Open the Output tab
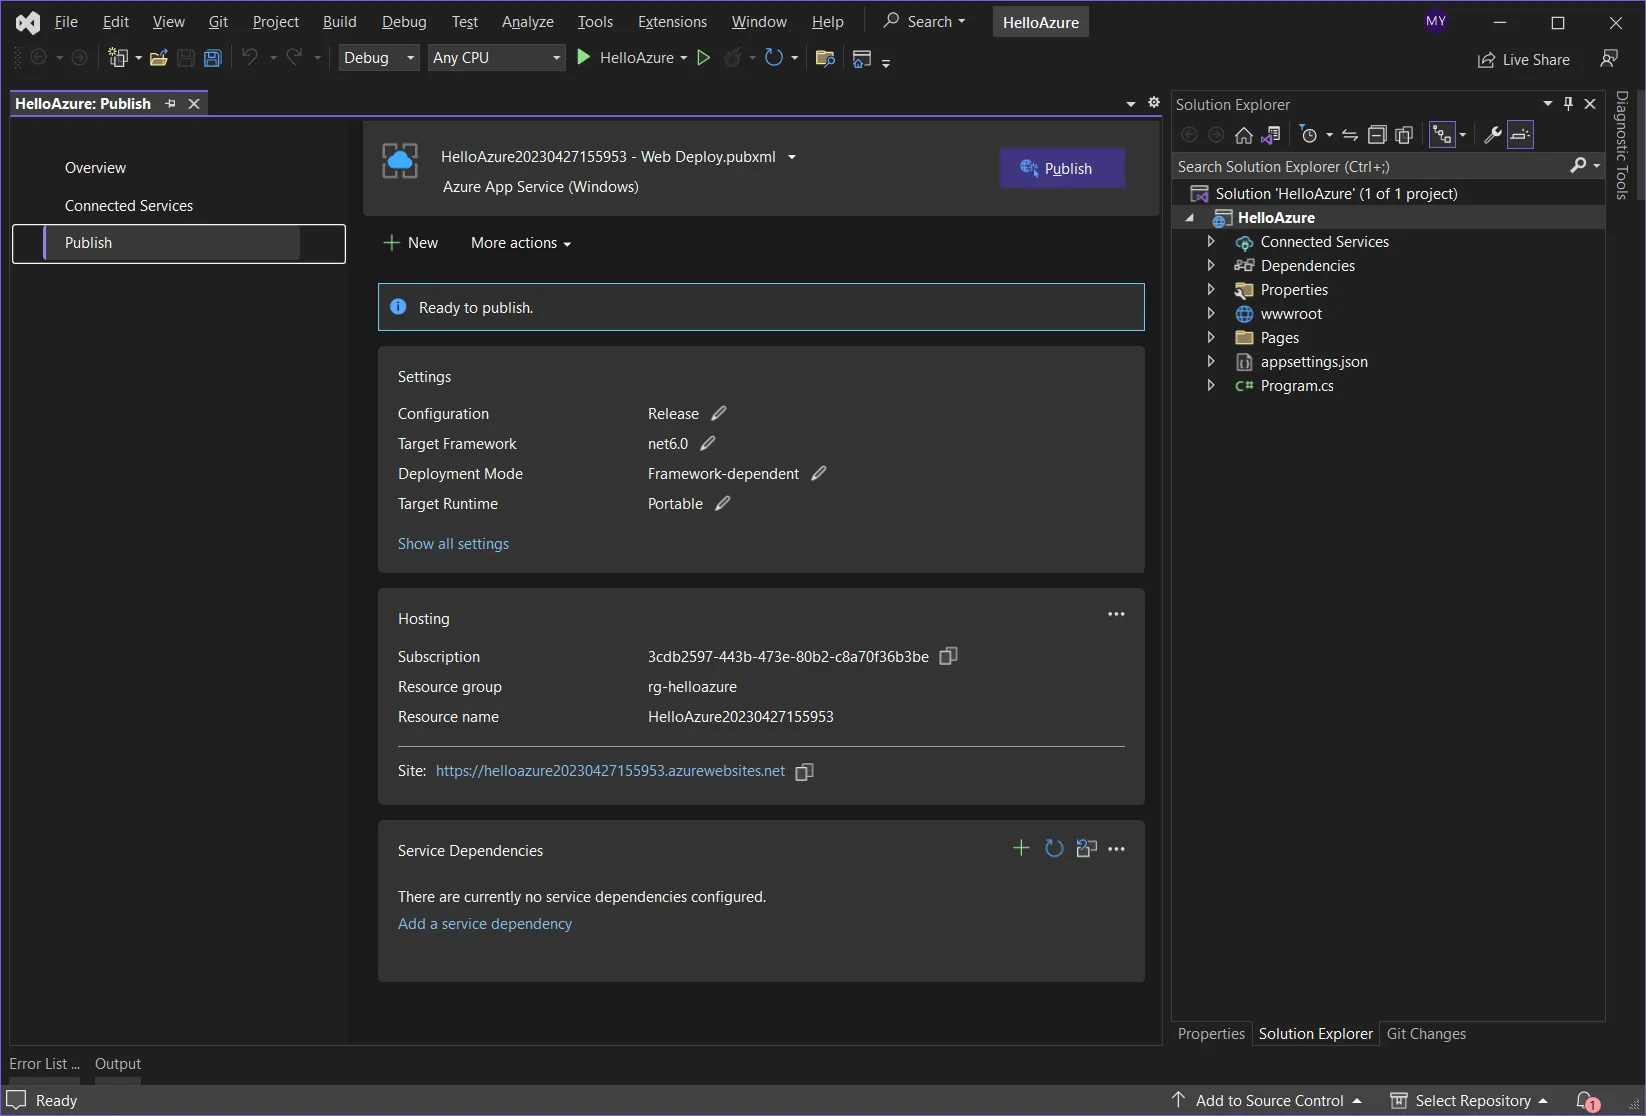This screenshot has width=1646, height=1116. pyautogui.click(x=118, y=1064)
